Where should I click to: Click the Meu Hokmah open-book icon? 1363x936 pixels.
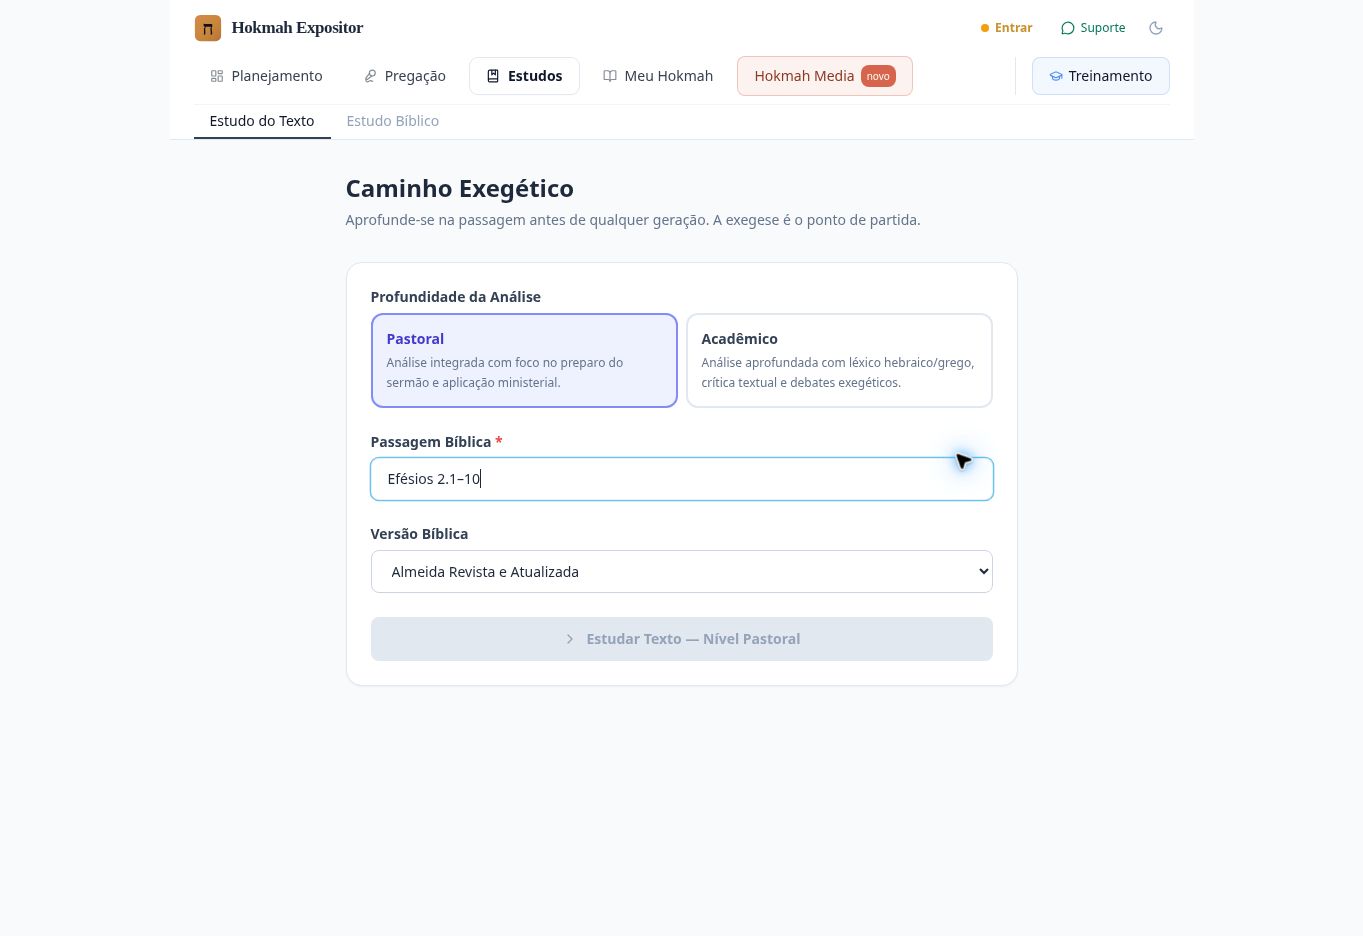click(x=610, y=76)
